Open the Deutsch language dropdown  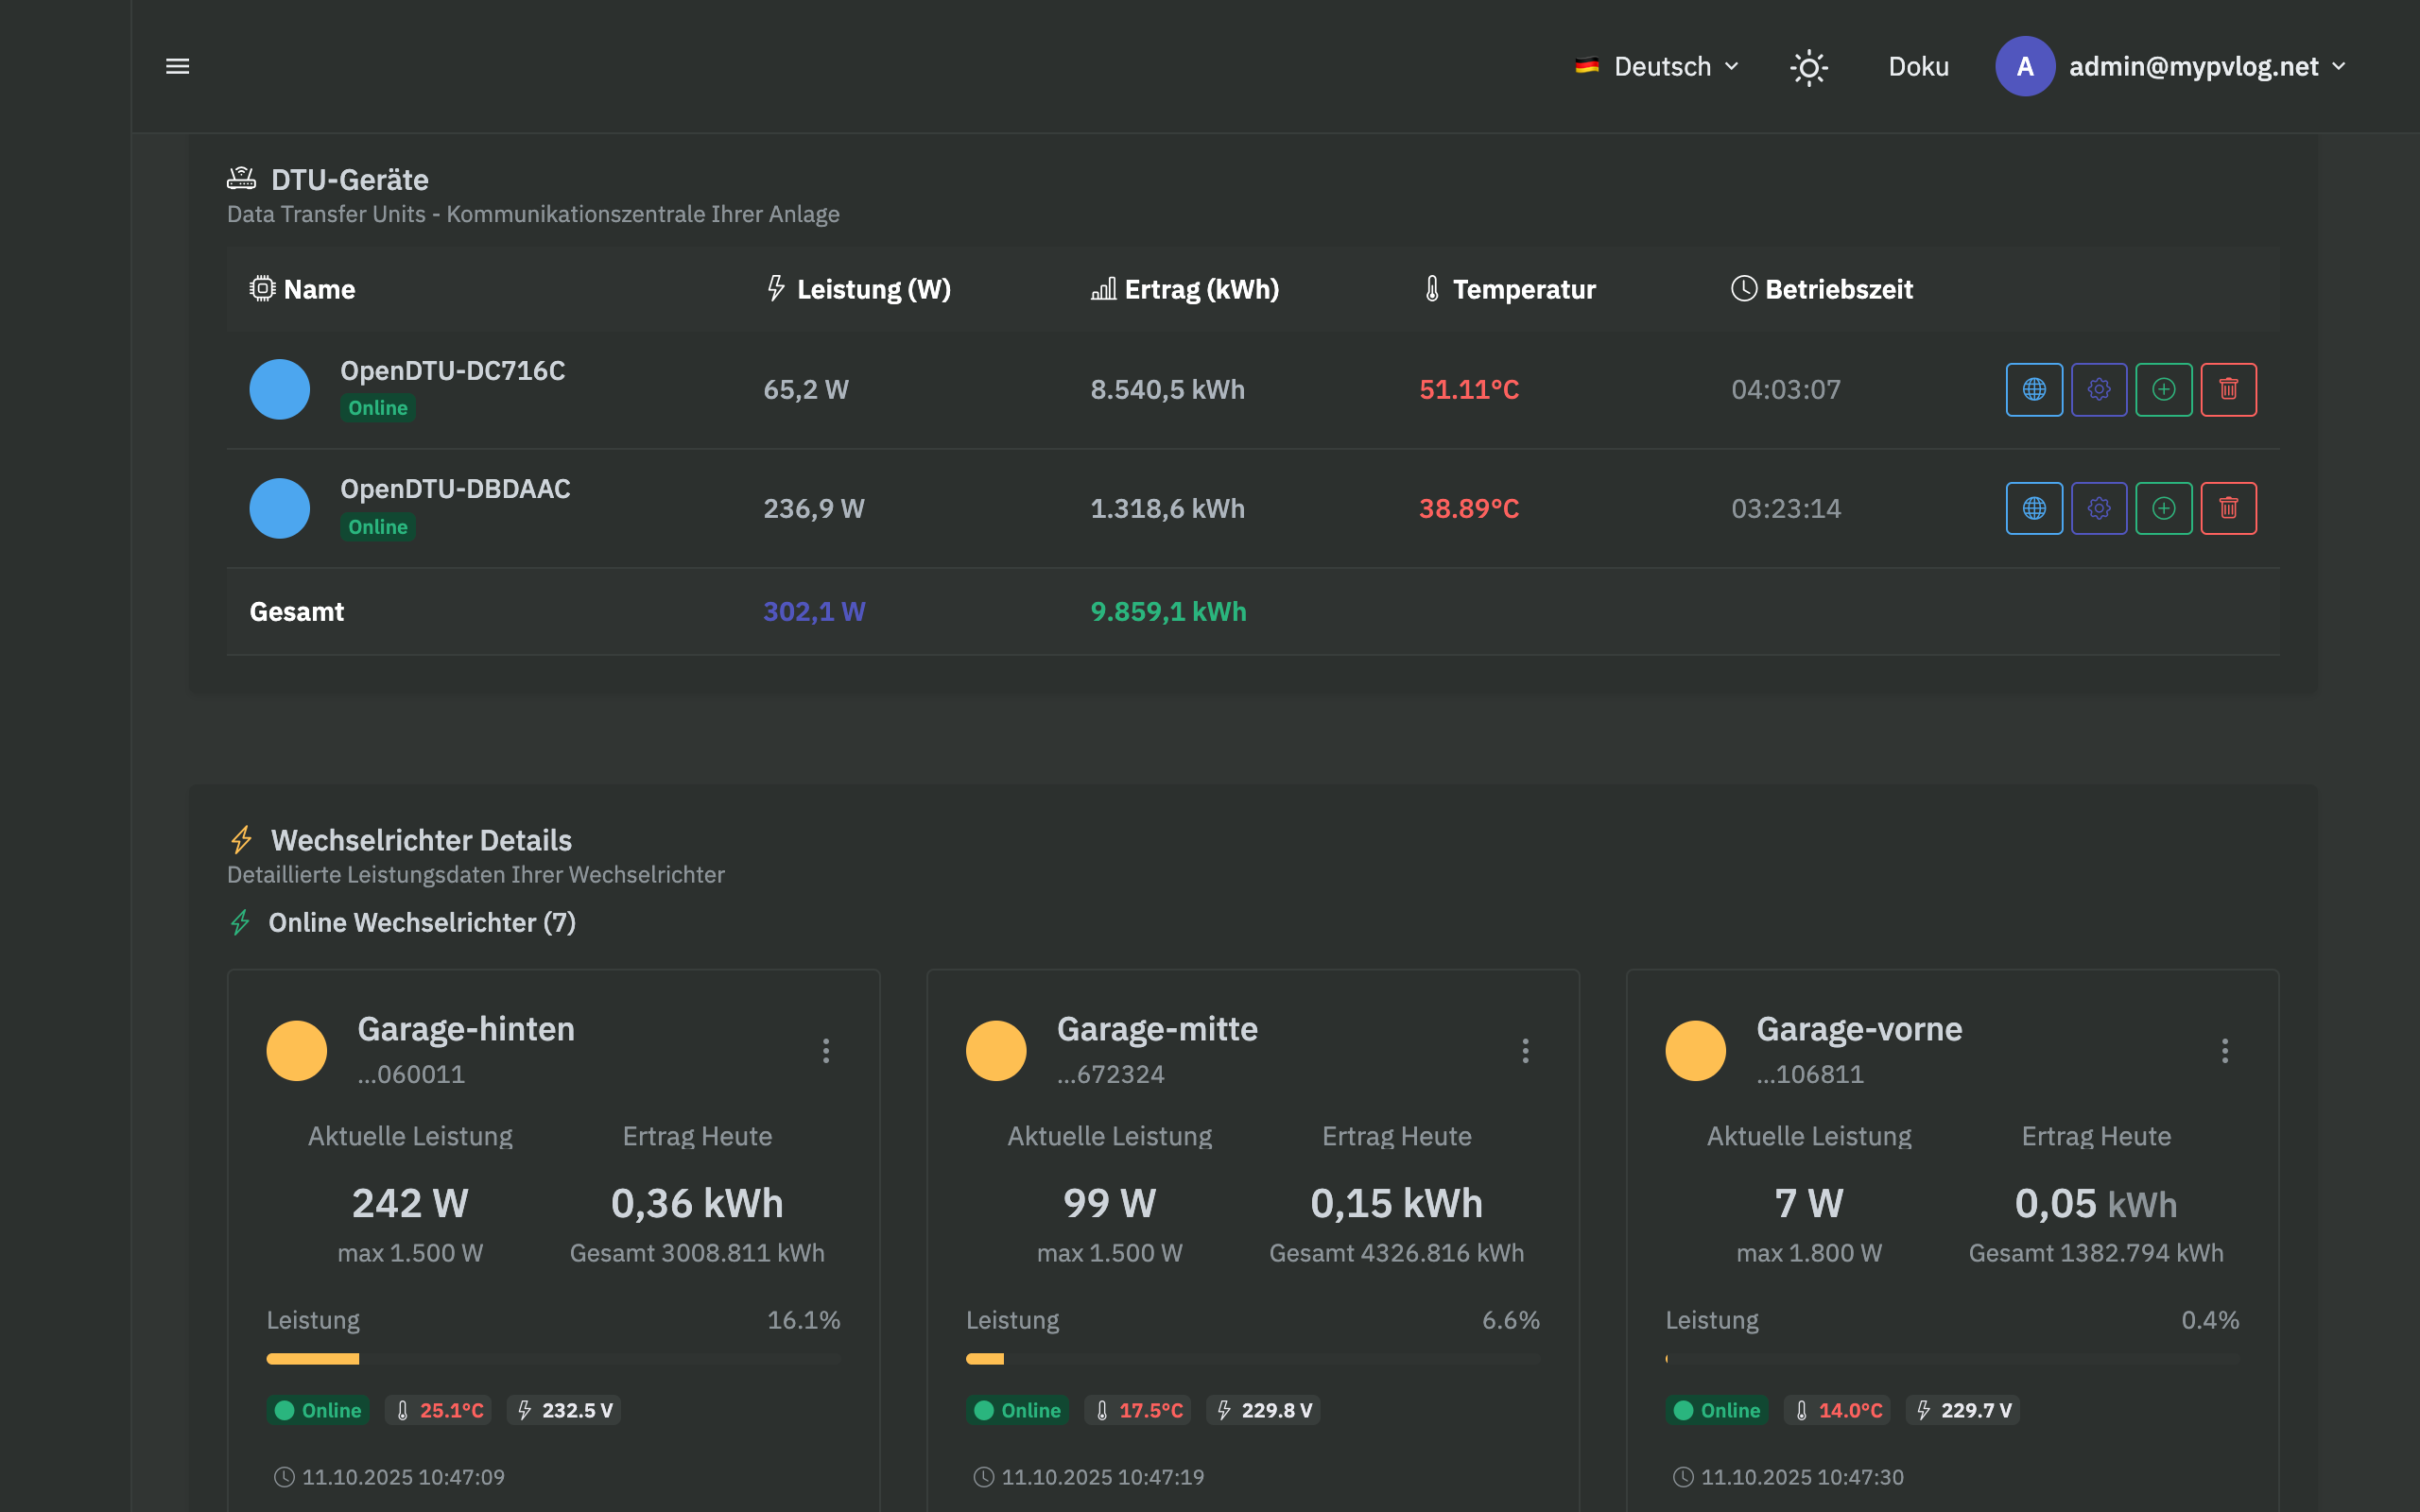pyautogui.click(x=1658, y=66)
